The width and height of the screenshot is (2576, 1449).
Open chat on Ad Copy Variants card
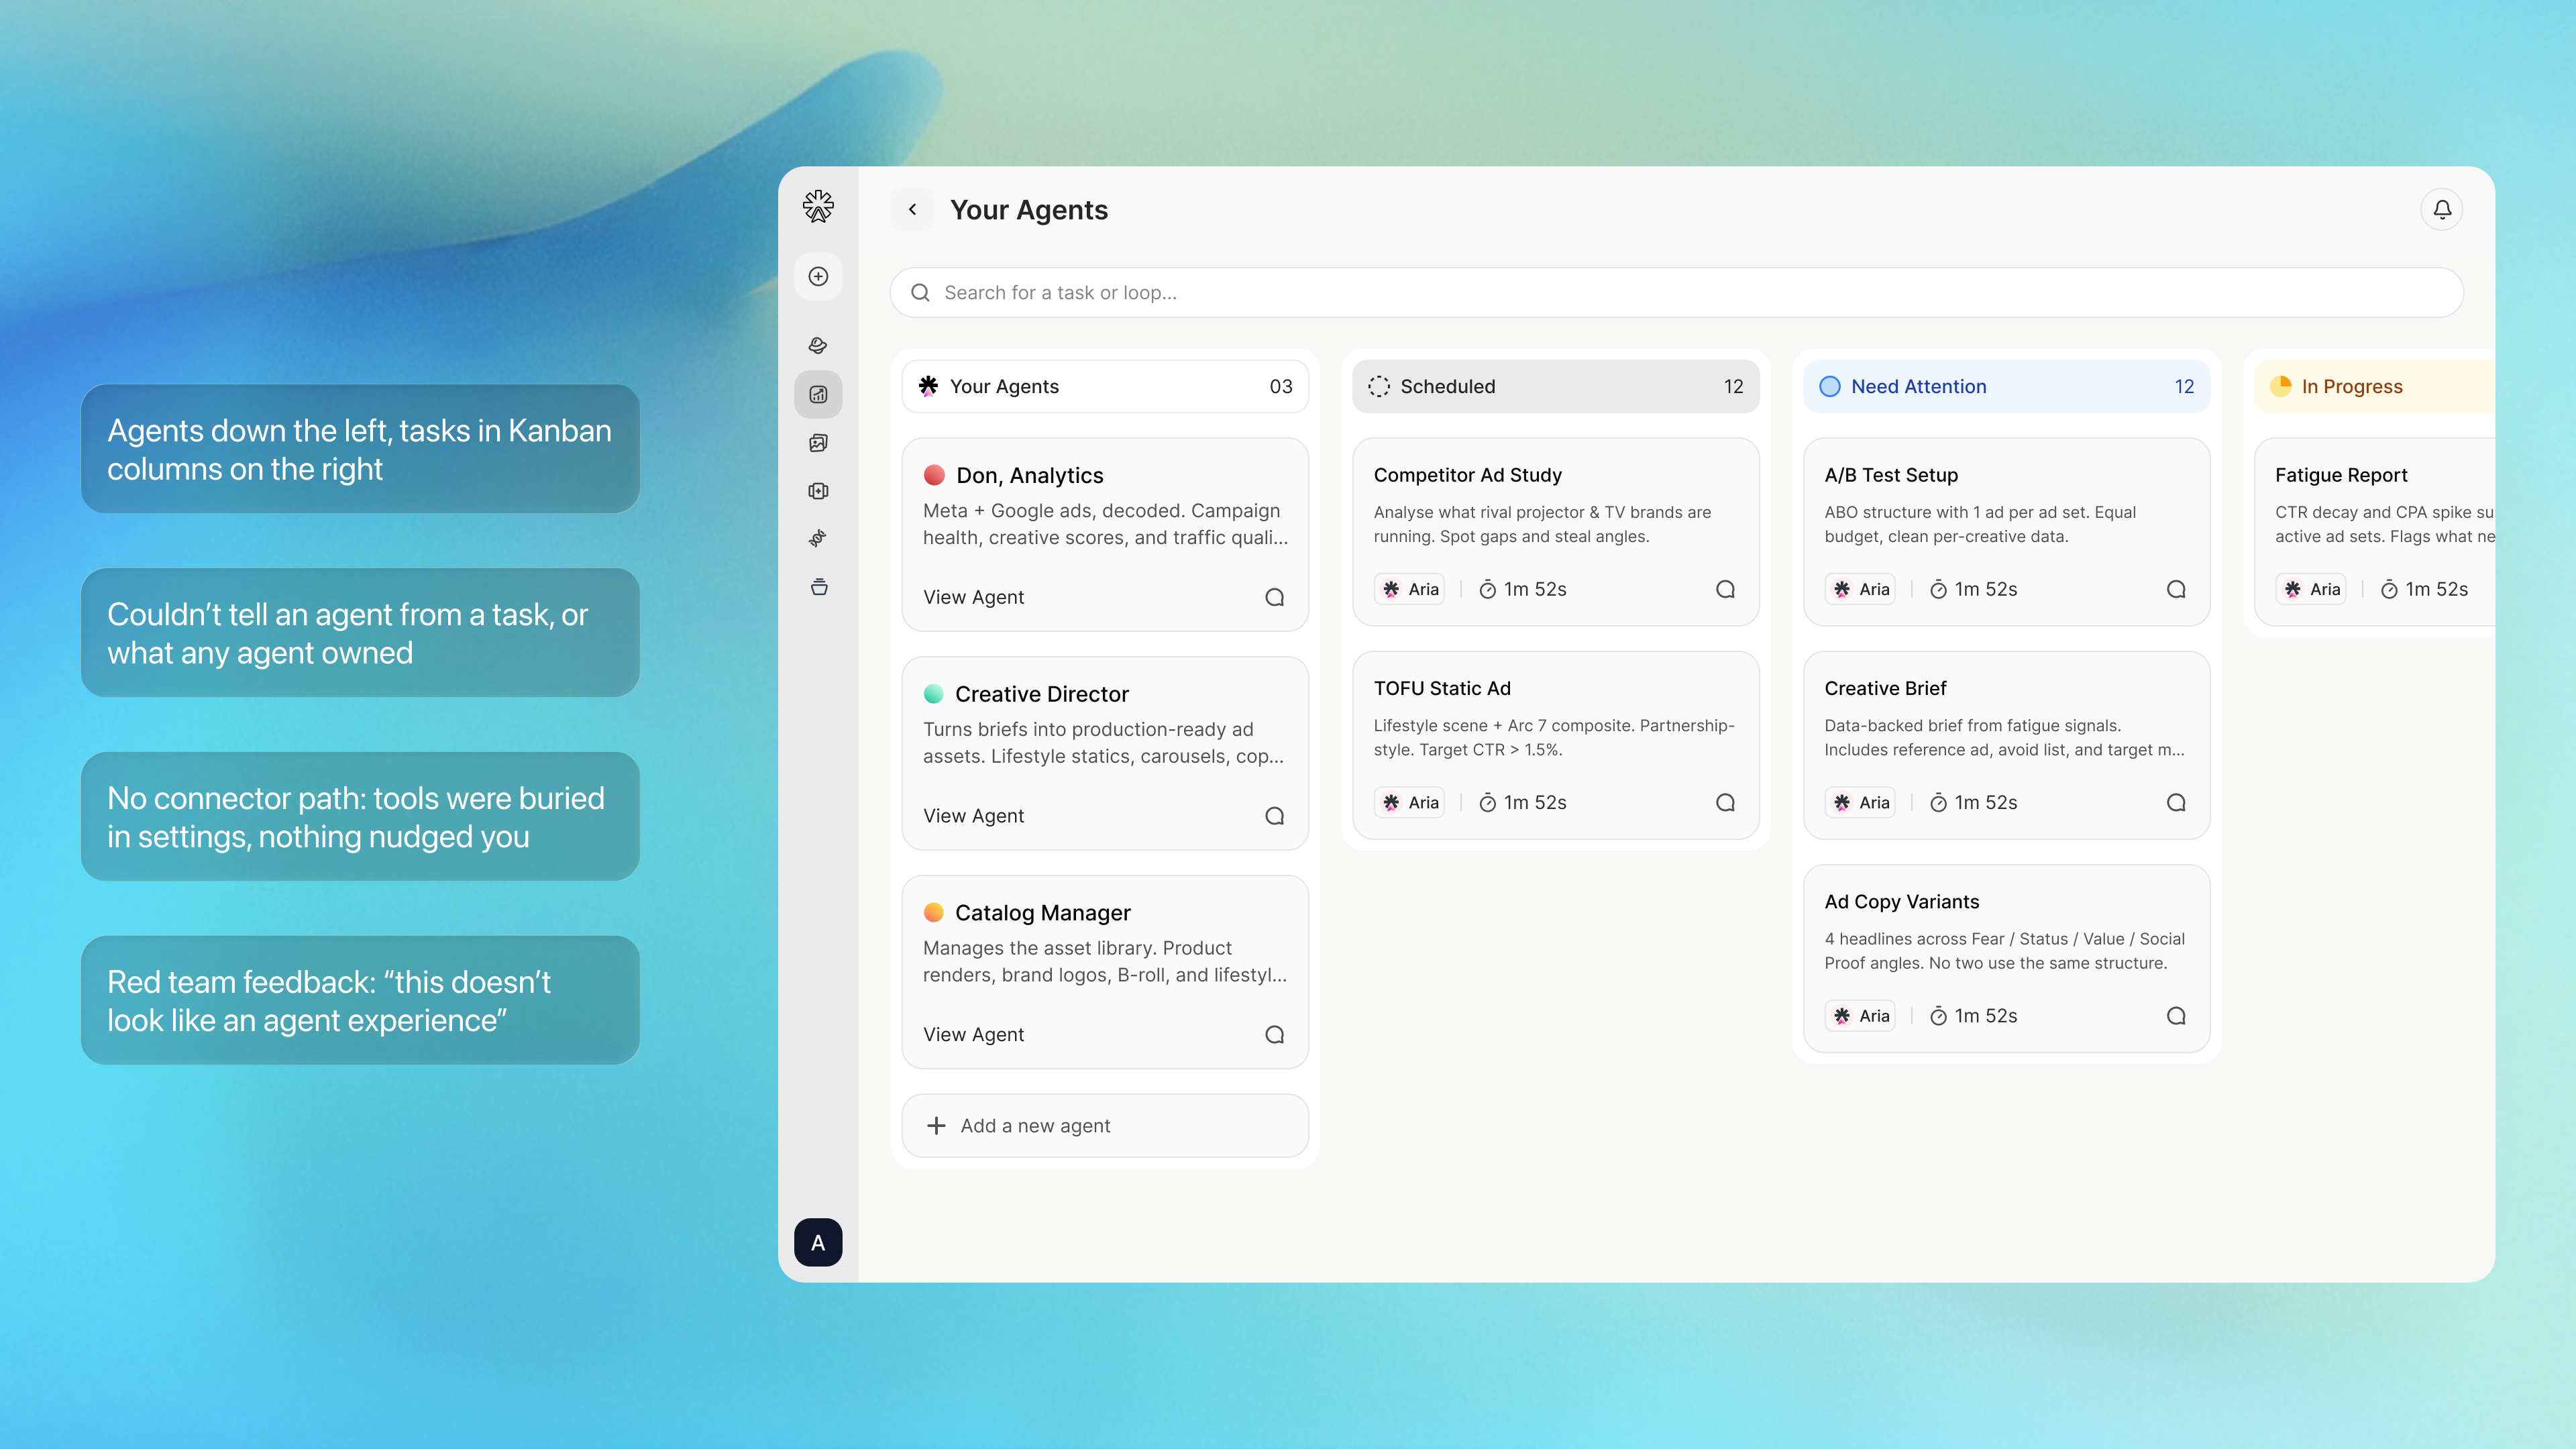pyautogui.click(x=2176, y=1016)
